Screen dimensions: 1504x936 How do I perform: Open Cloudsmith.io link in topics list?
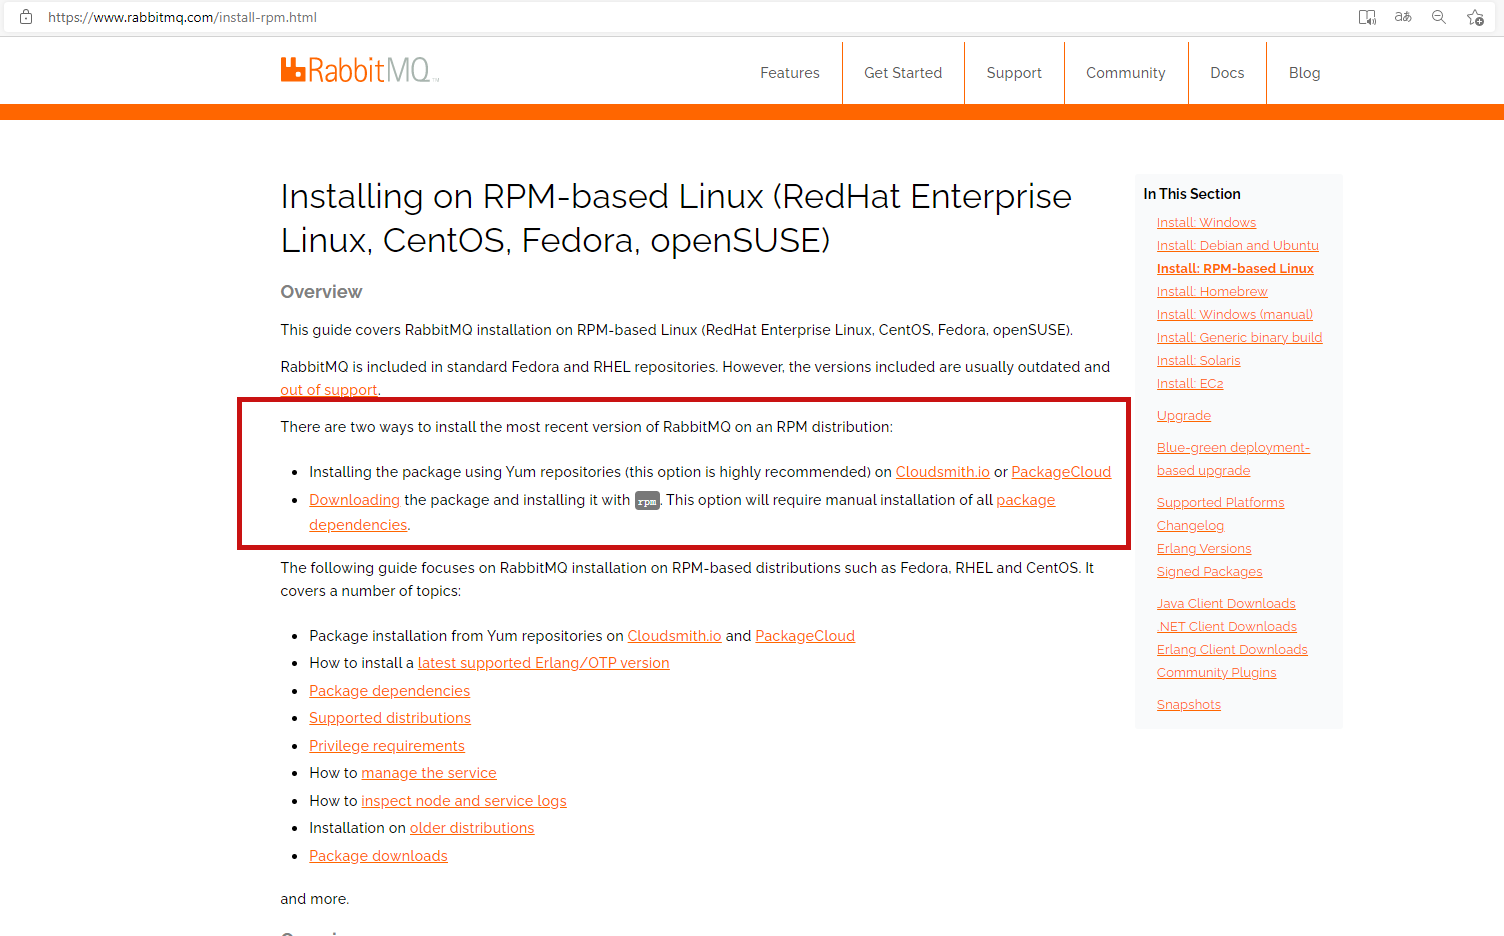[674, 636]
